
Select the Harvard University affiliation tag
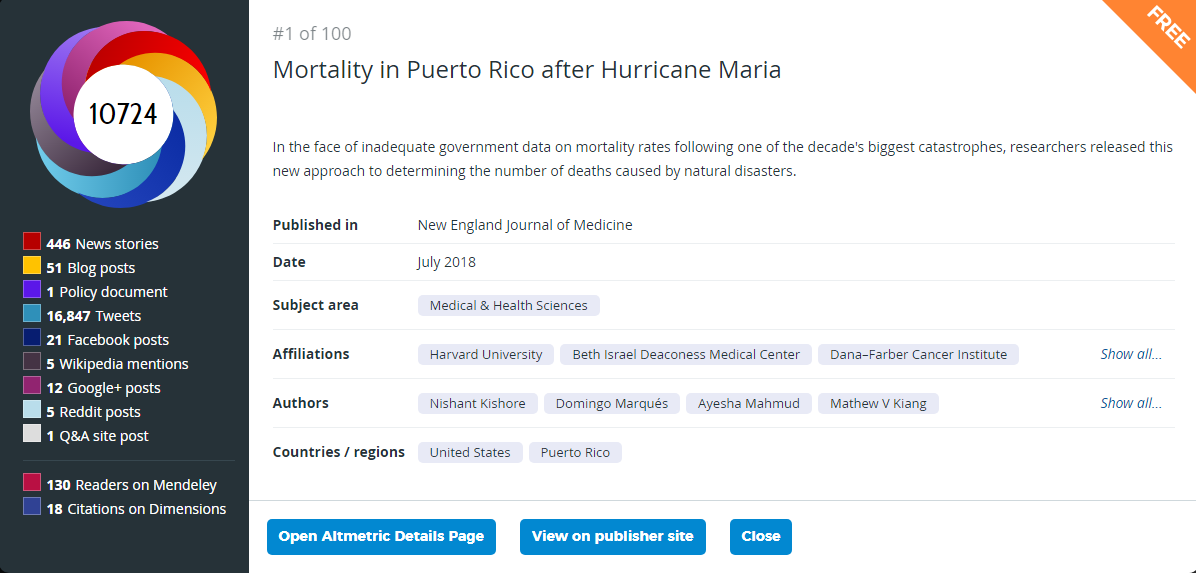[x=486, y=354]
